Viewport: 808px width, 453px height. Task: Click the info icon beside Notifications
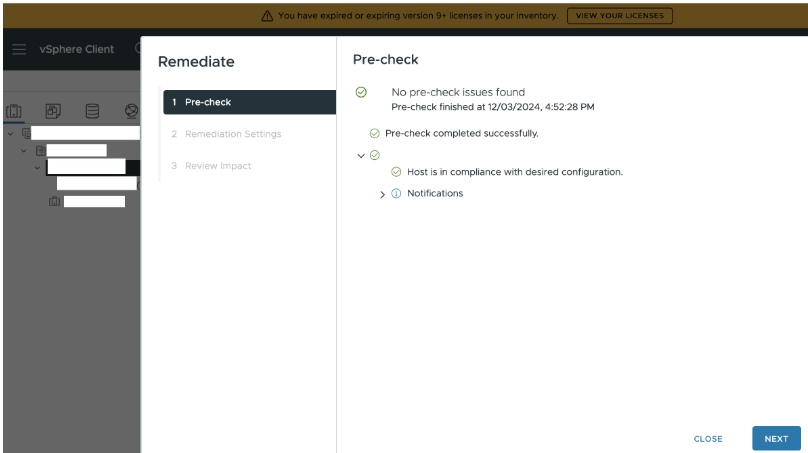[x=396, y=193]
